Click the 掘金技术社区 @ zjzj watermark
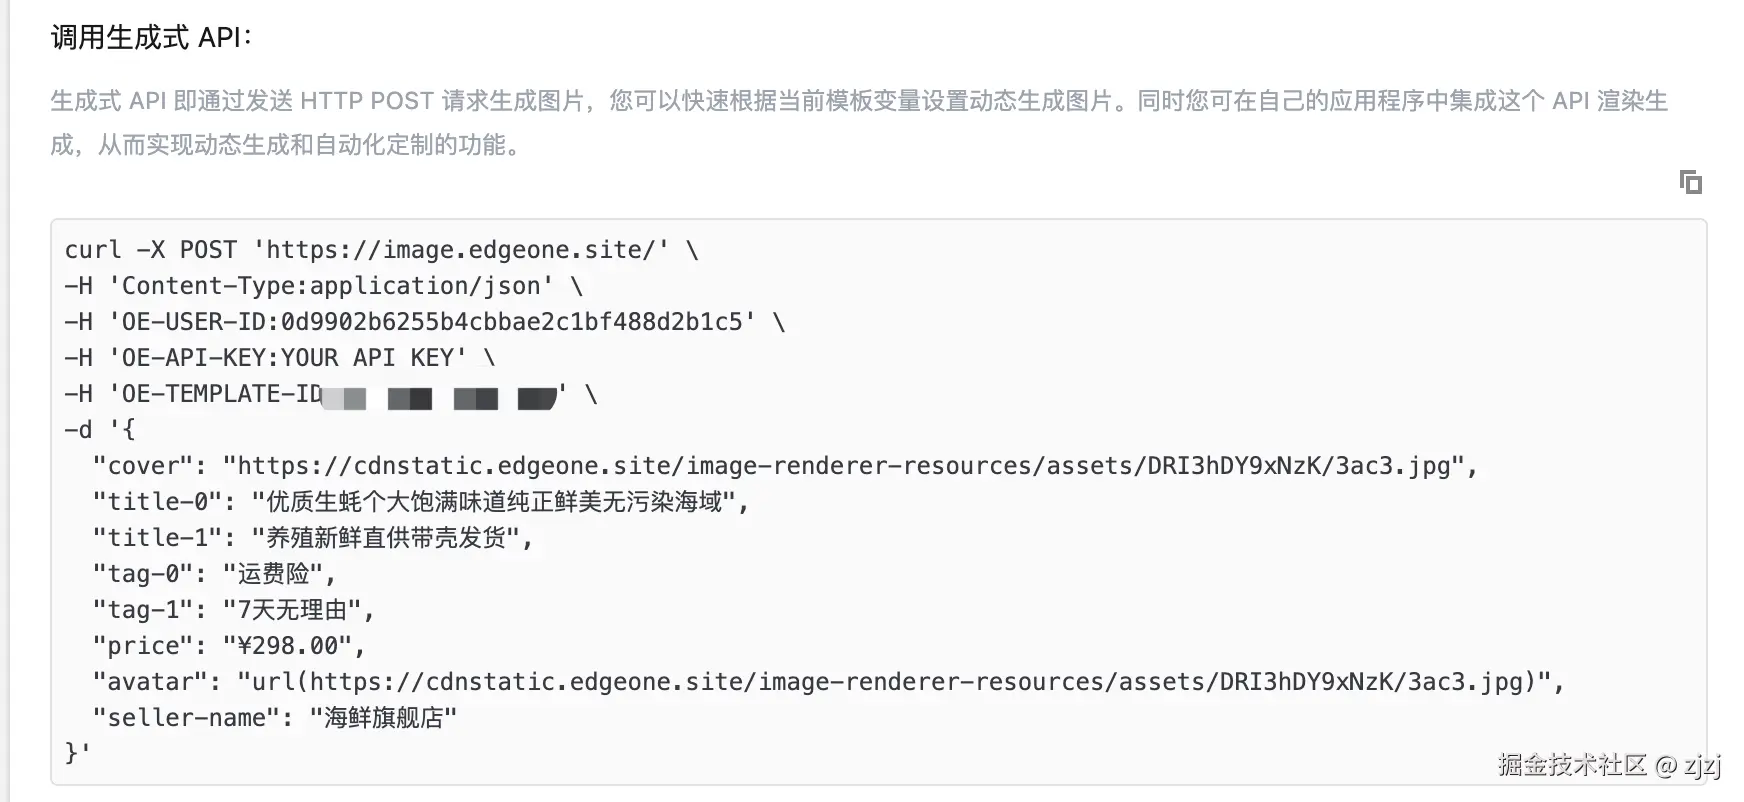 pos(1608,766)
